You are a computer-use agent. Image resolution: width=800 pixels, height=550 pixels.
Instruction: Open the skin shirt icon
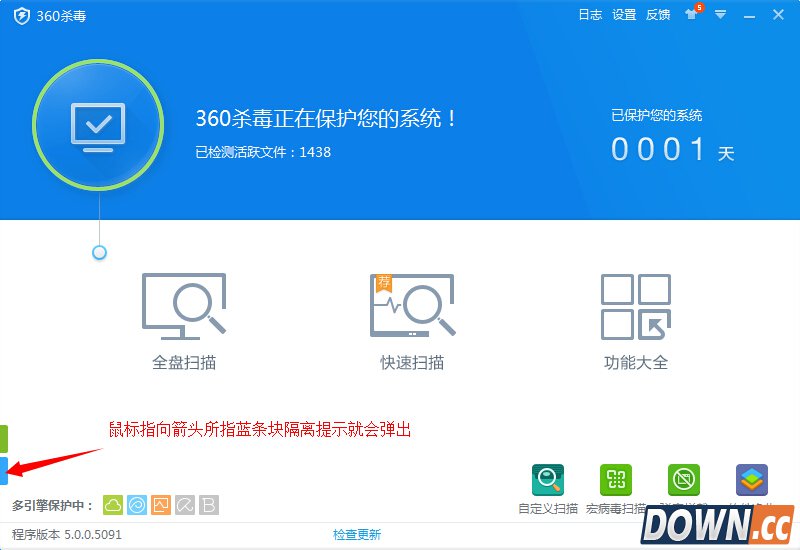pos(691,14)
